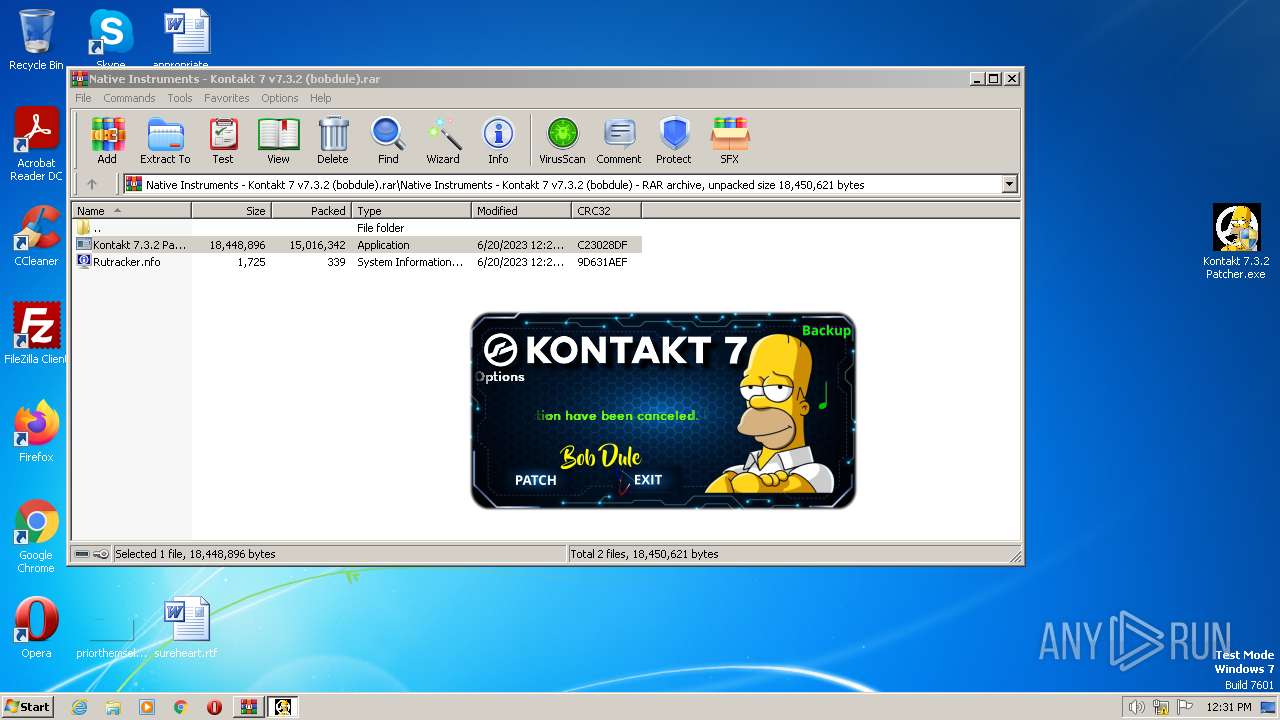Click the Windows Start button
The image size is (1280, 720).
(28, 706)
